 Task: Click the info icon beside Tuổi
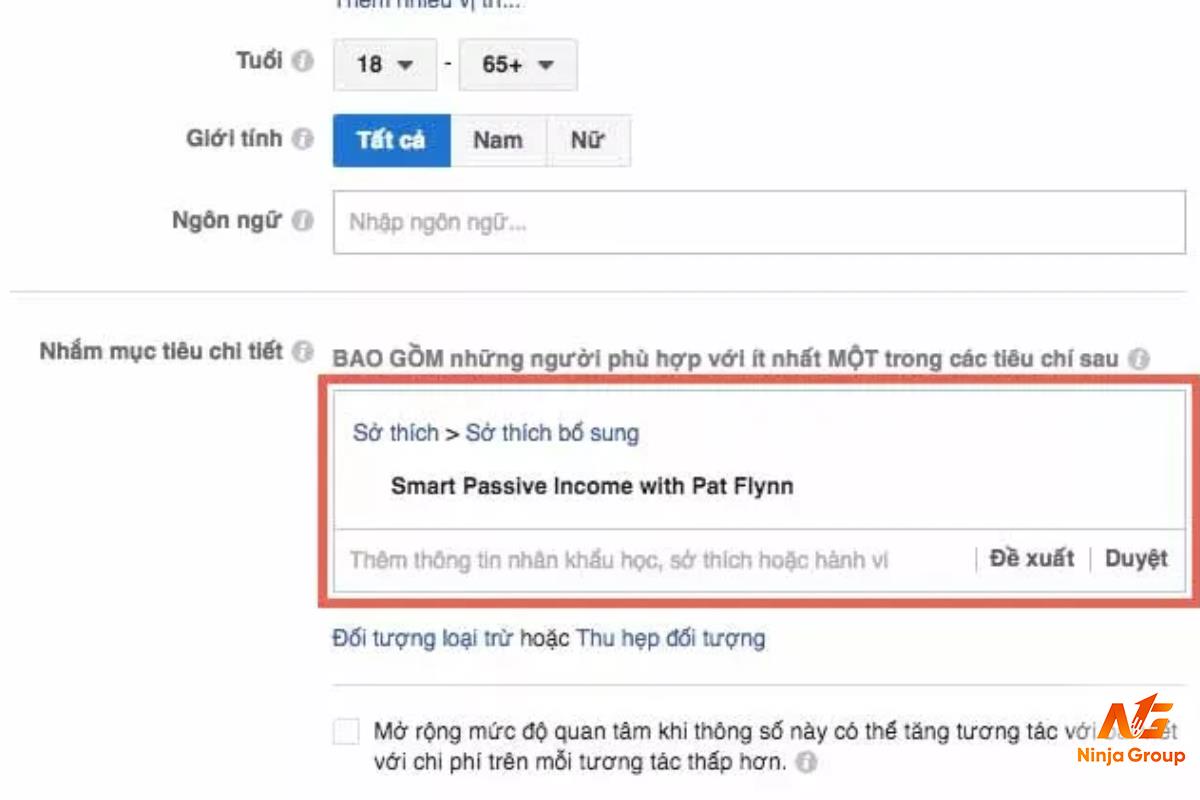[x=303, y=61]
